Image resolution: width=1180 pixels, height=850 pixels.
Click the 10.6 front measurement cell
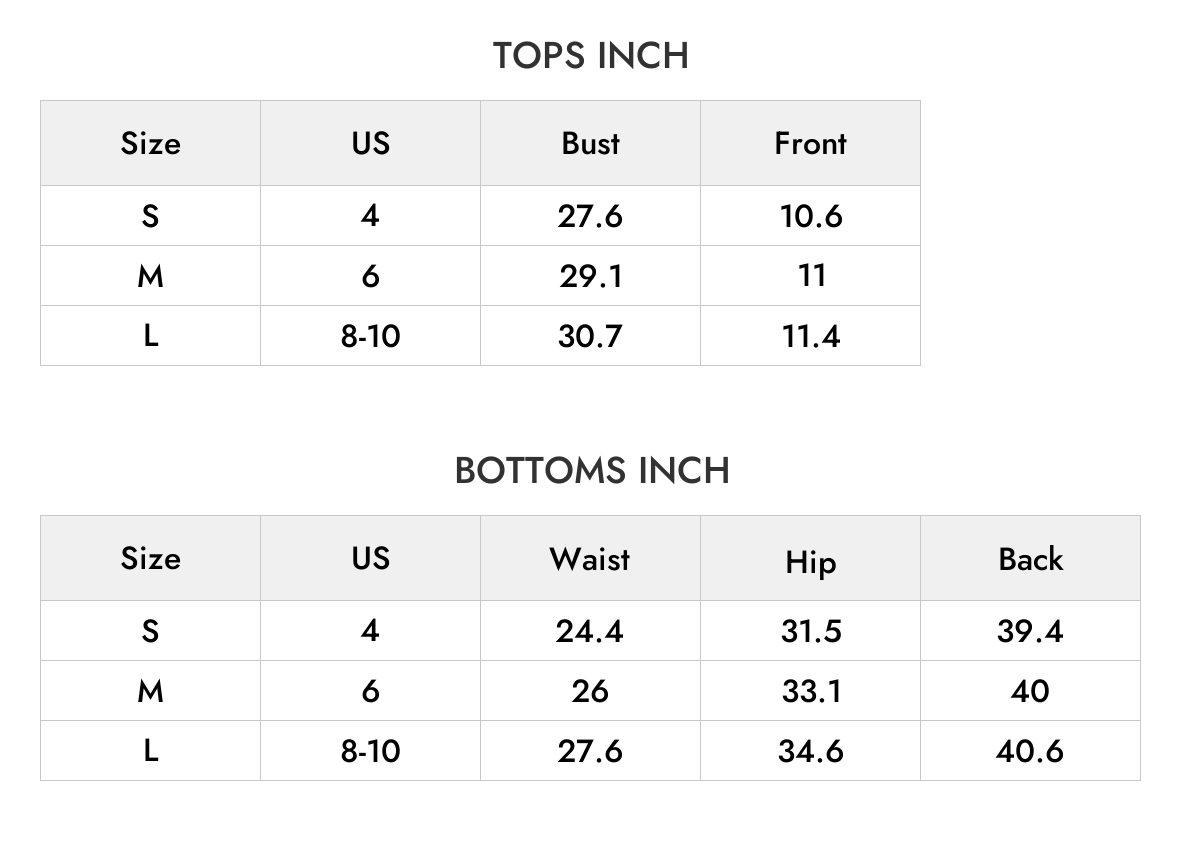810,216
